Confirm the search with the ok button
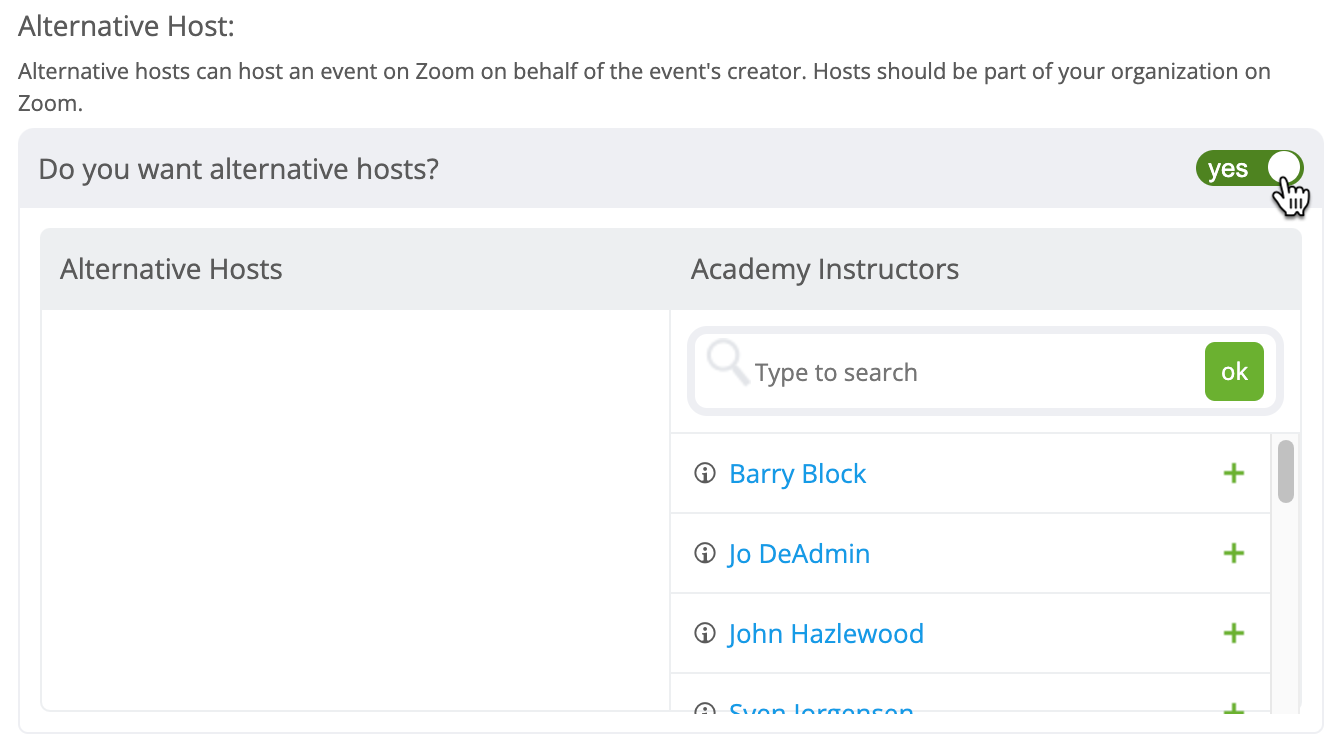Screen dimensions: 1338x750 click(x=1234, y=372)
